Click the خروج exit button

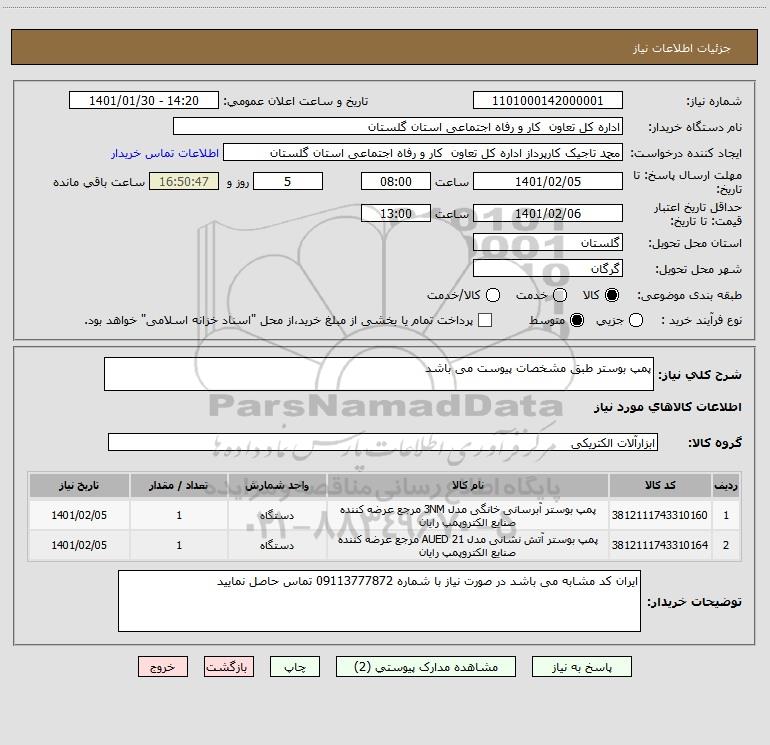coord(163,667)
